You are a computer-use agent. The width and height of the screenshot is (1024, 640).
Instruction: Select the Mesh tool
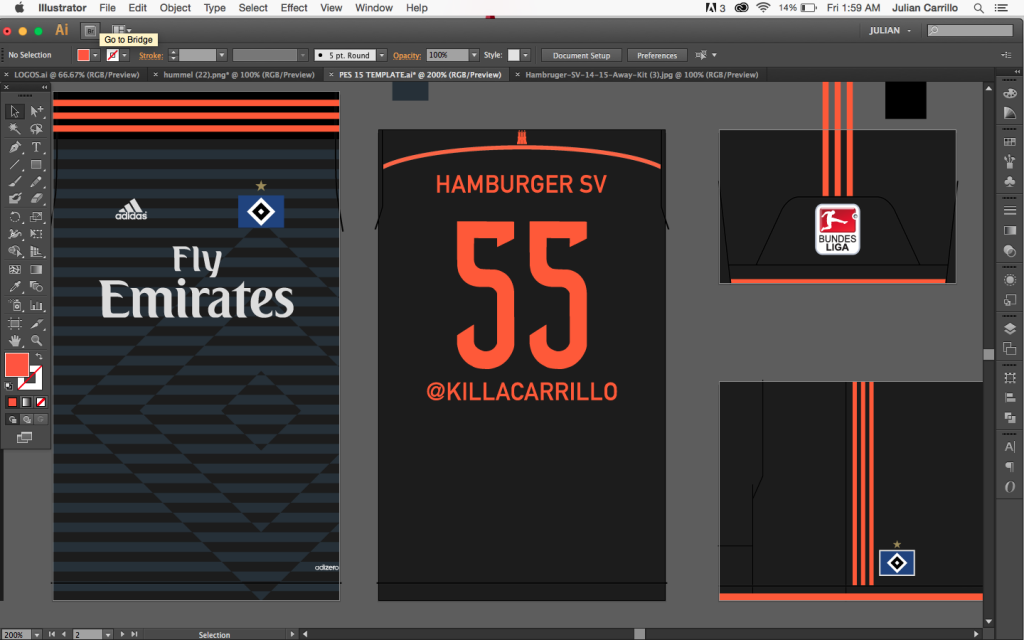pos(14,269)
